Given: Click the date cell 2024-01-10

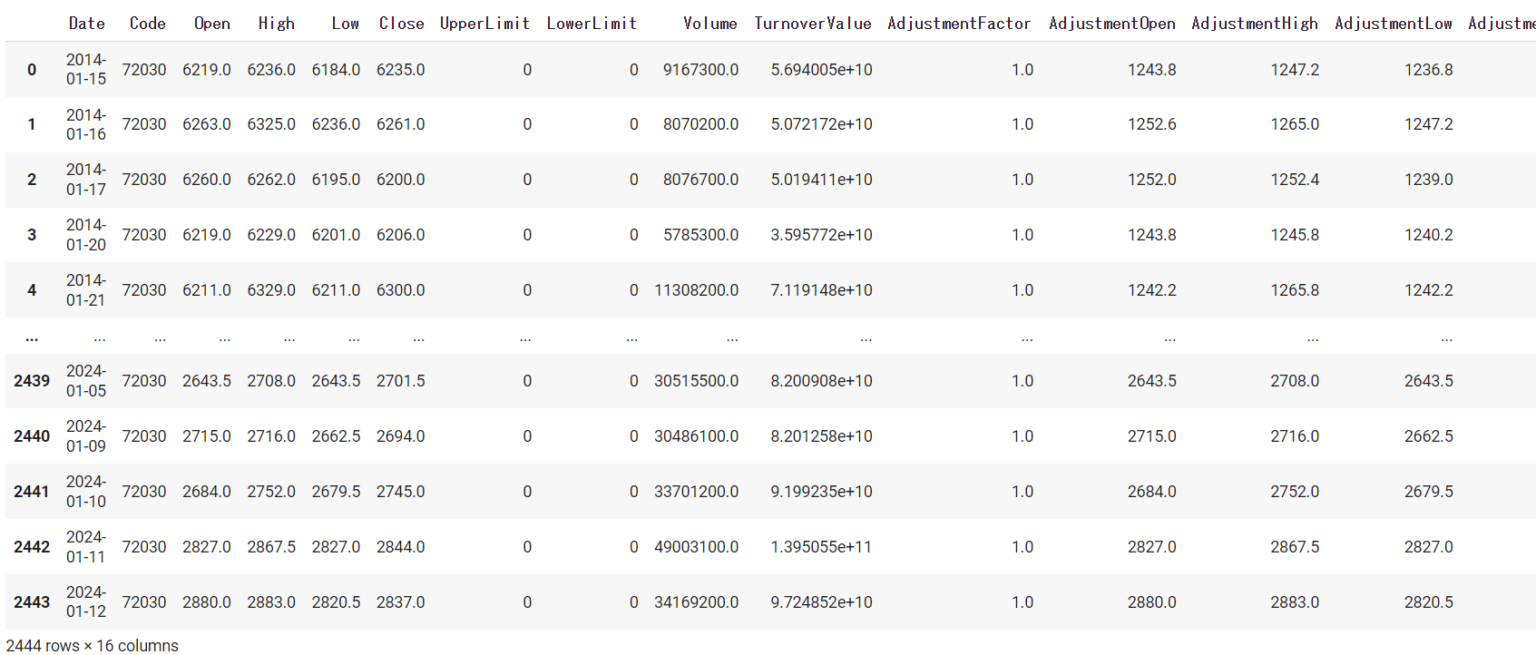Looking at the screenshot, I should click(x=86, y=492).
